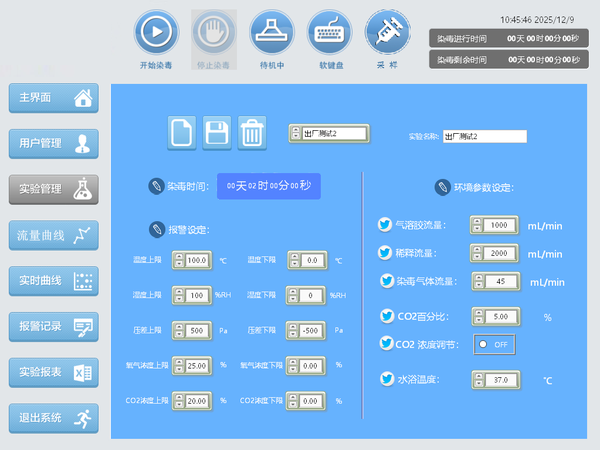Image resolution: width=600 pixels, height=450 pixels.
Task: Open 实验报表 experiment report page
Action: pos(54,372)
